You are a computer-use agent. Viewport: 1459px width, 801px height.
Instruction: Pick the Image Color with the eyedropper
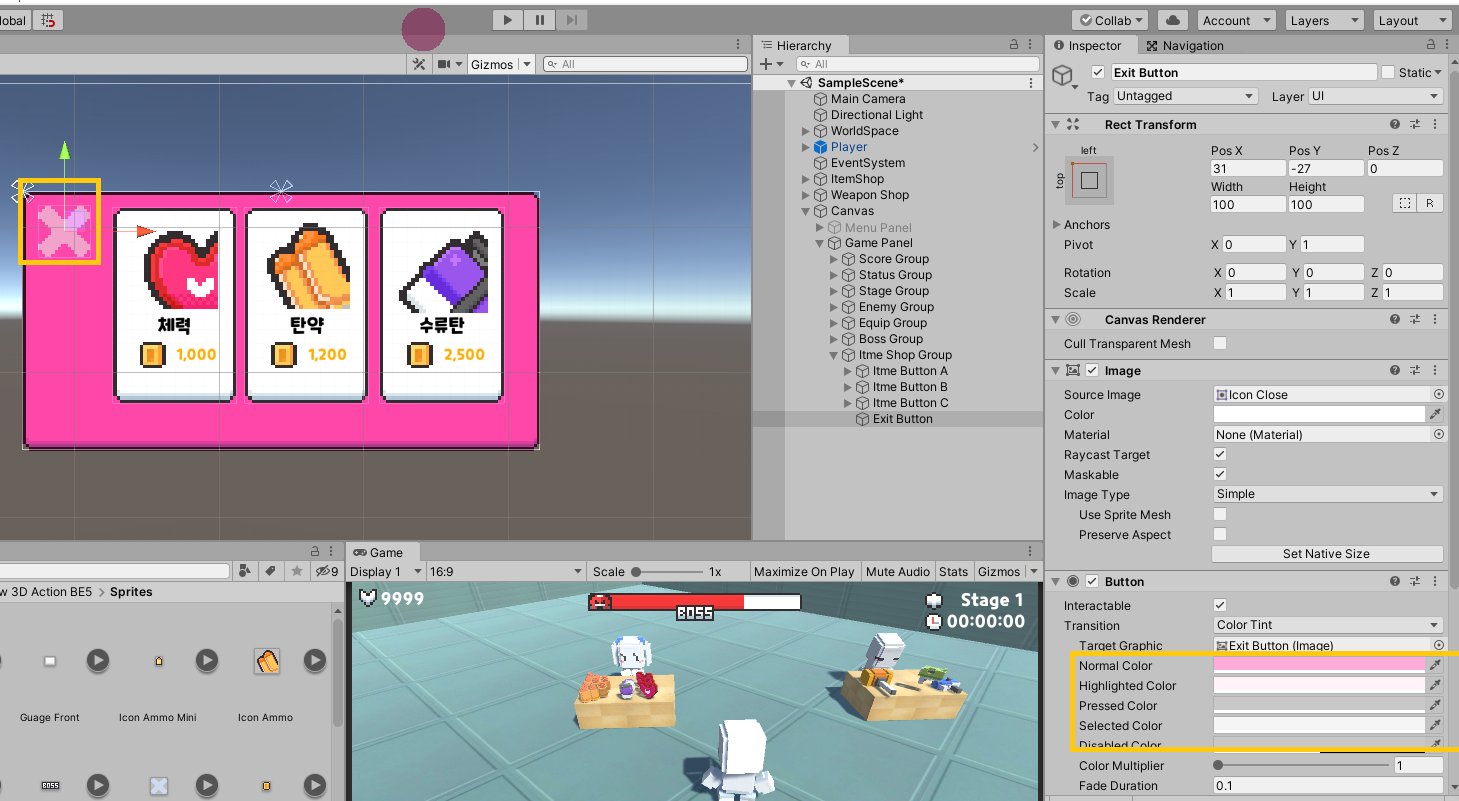pyautogui.click(x=1435, y=414)
